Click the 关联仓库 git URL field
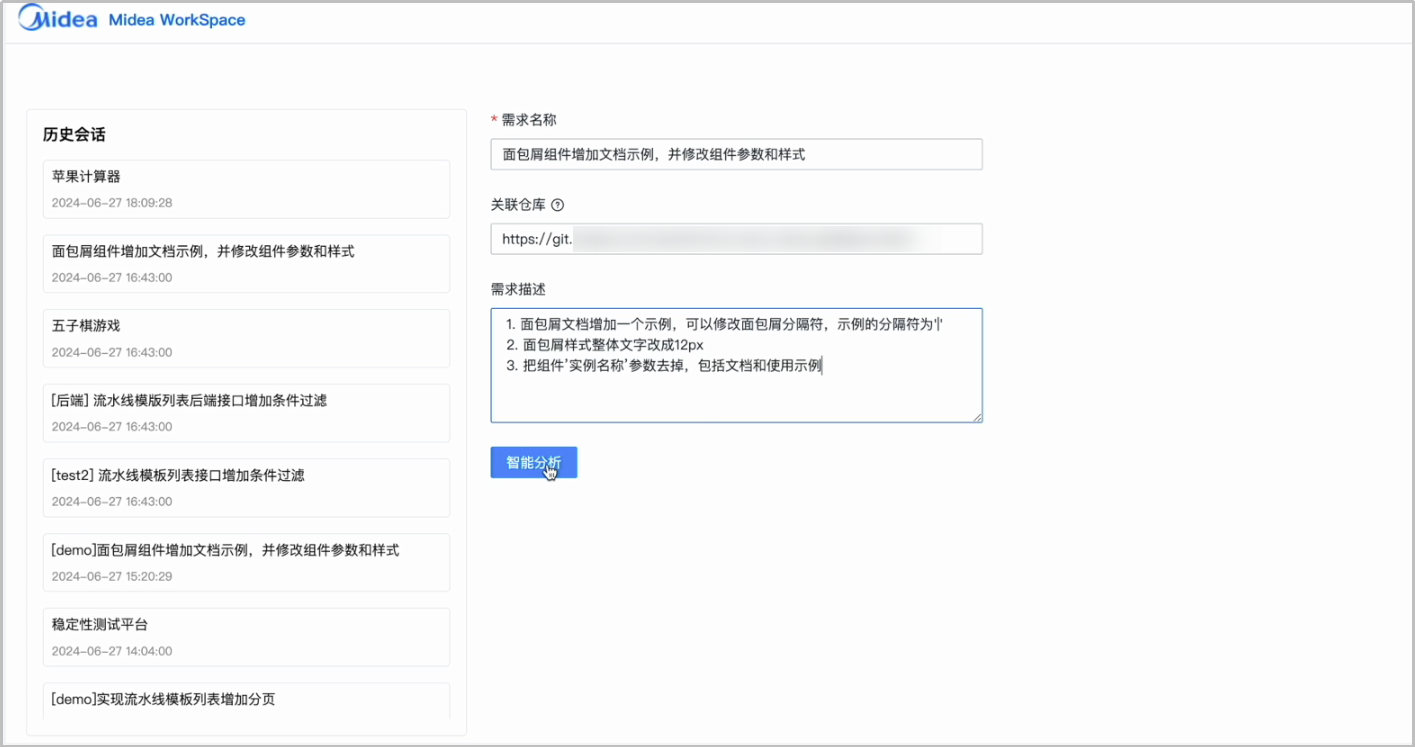1415x747 pixels. 736,239
